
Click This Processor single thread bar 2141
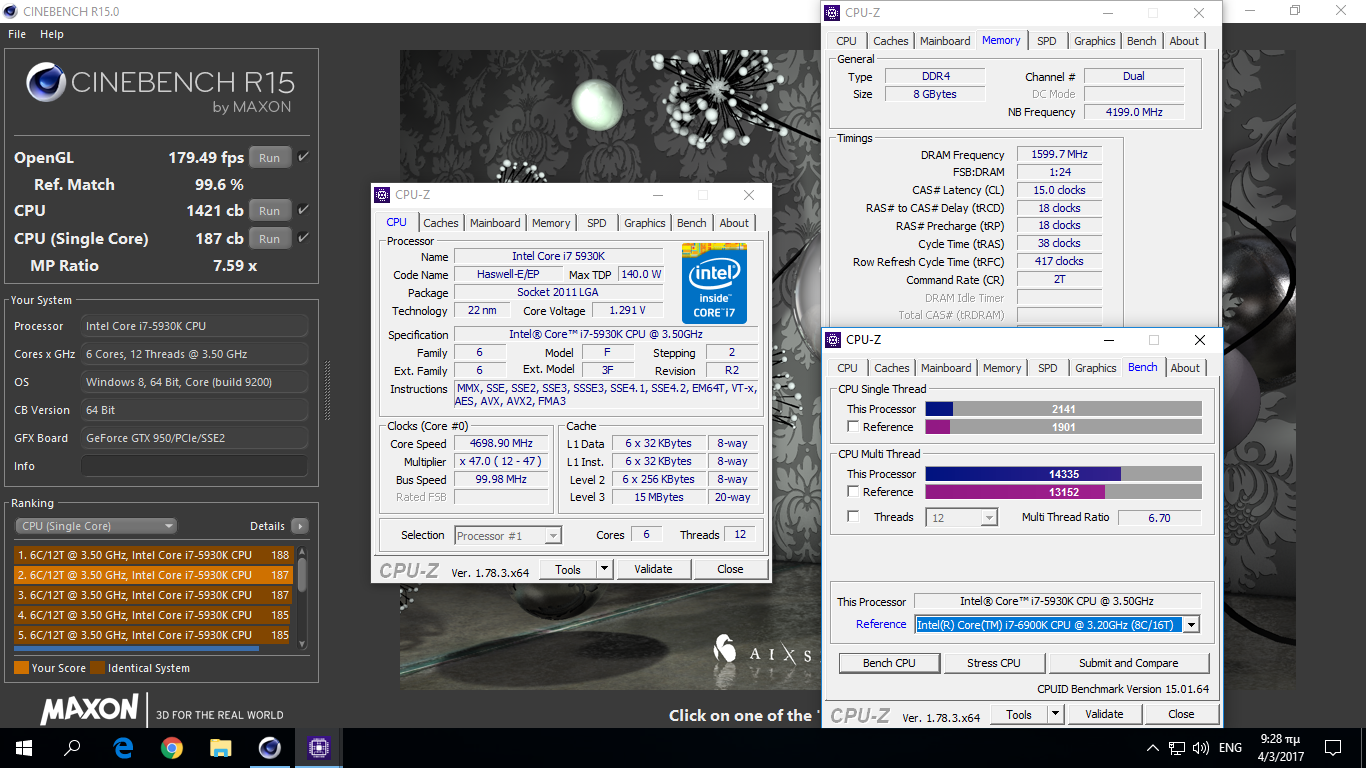[x=1063, y=408]
